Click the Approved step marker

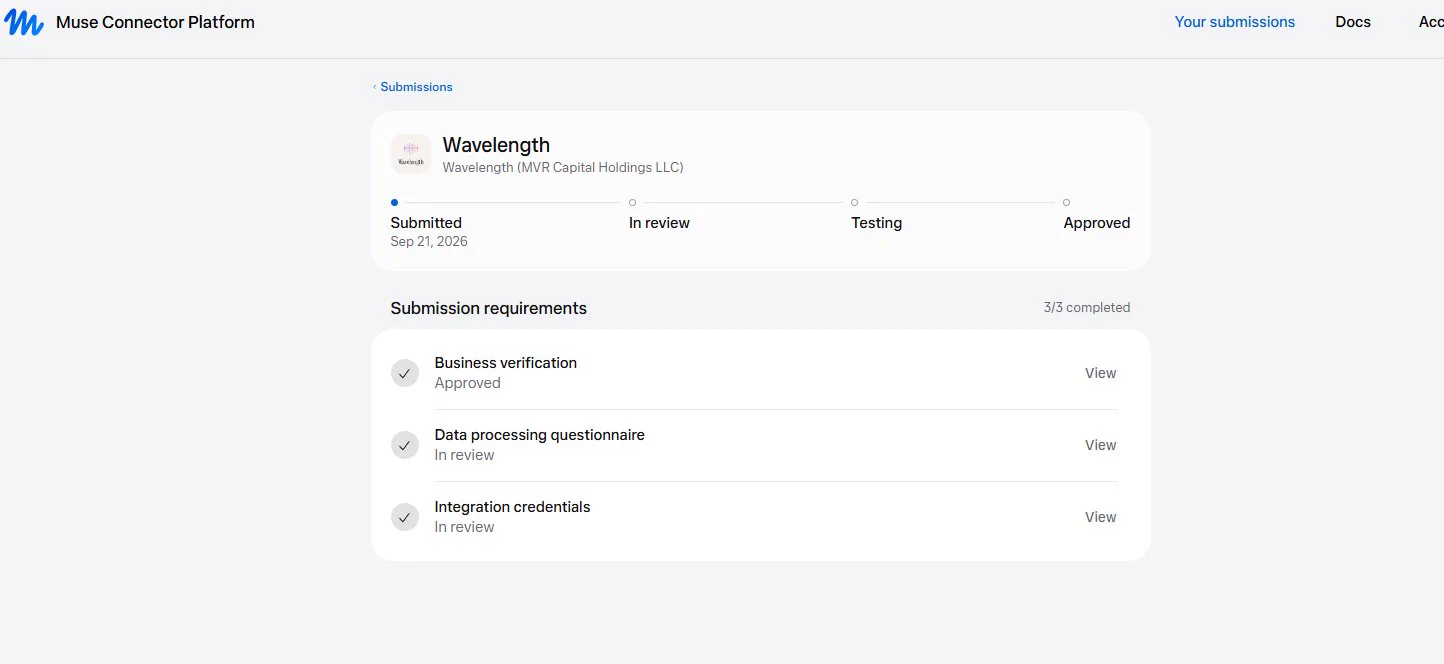[x=1067, y=202]
